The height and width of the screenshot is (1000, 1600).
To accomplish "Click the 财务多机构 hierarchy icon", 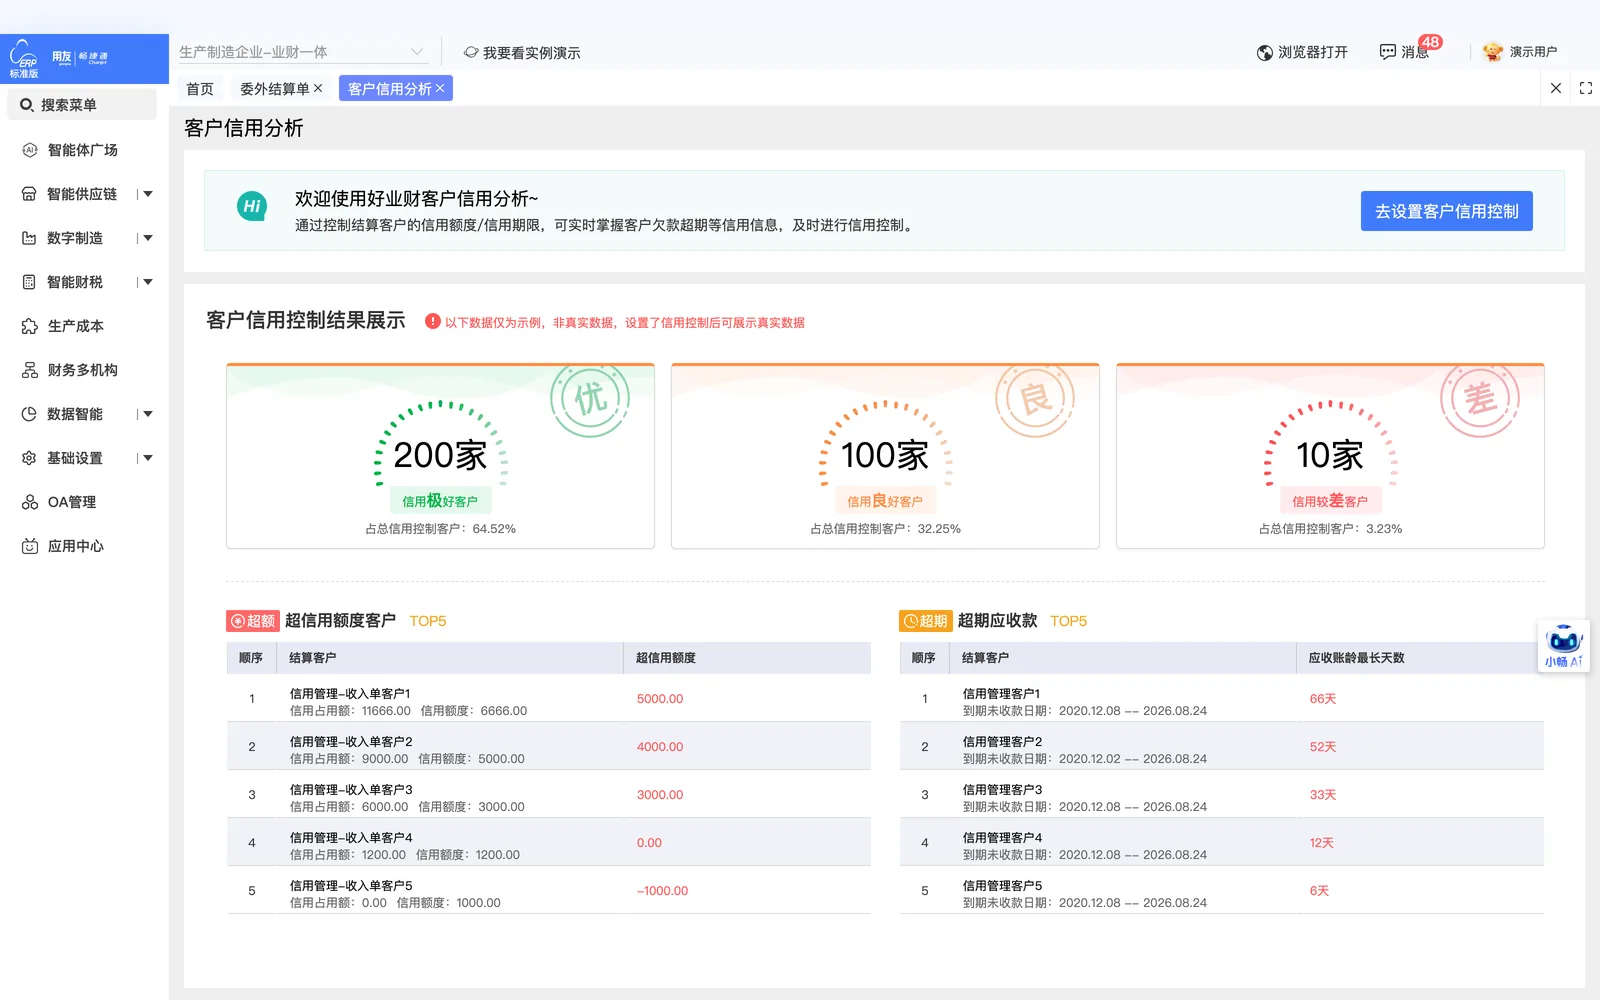I will (x=29, y=370).
